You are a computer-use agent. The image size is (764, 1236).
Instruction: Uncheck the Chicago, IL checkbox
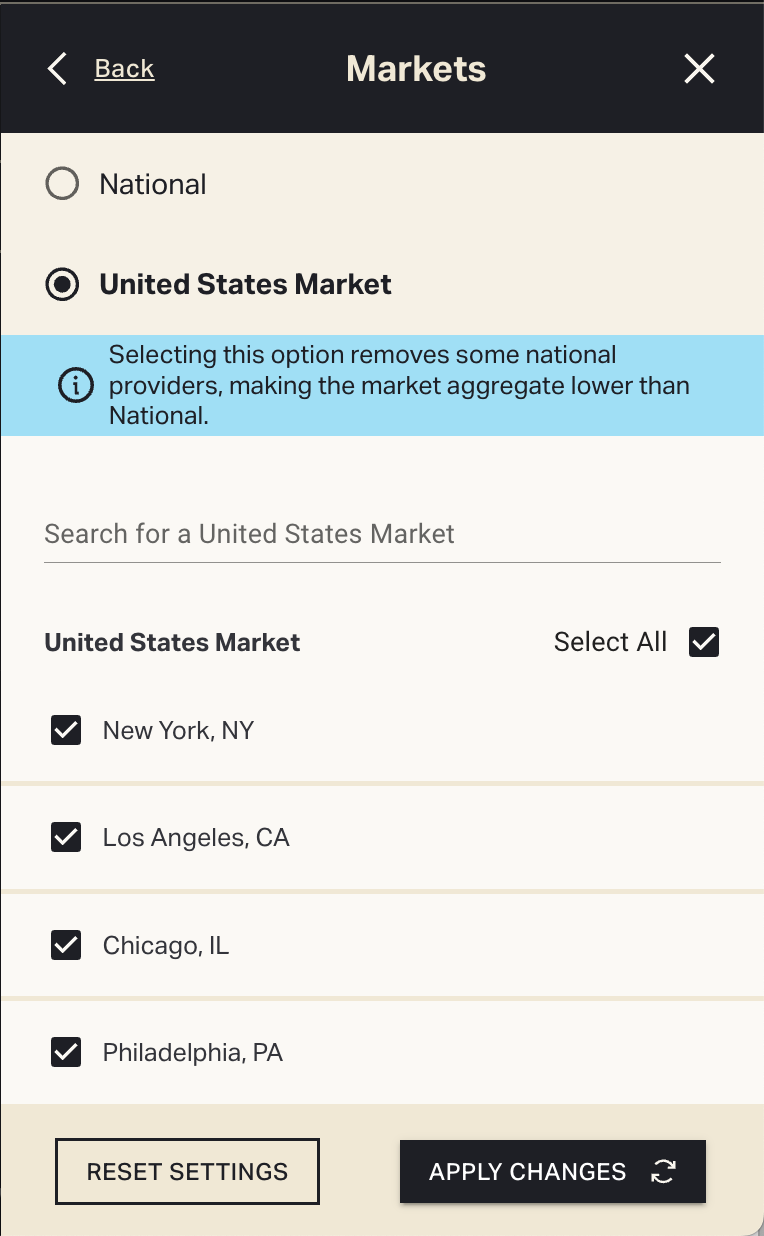(66, 945)
